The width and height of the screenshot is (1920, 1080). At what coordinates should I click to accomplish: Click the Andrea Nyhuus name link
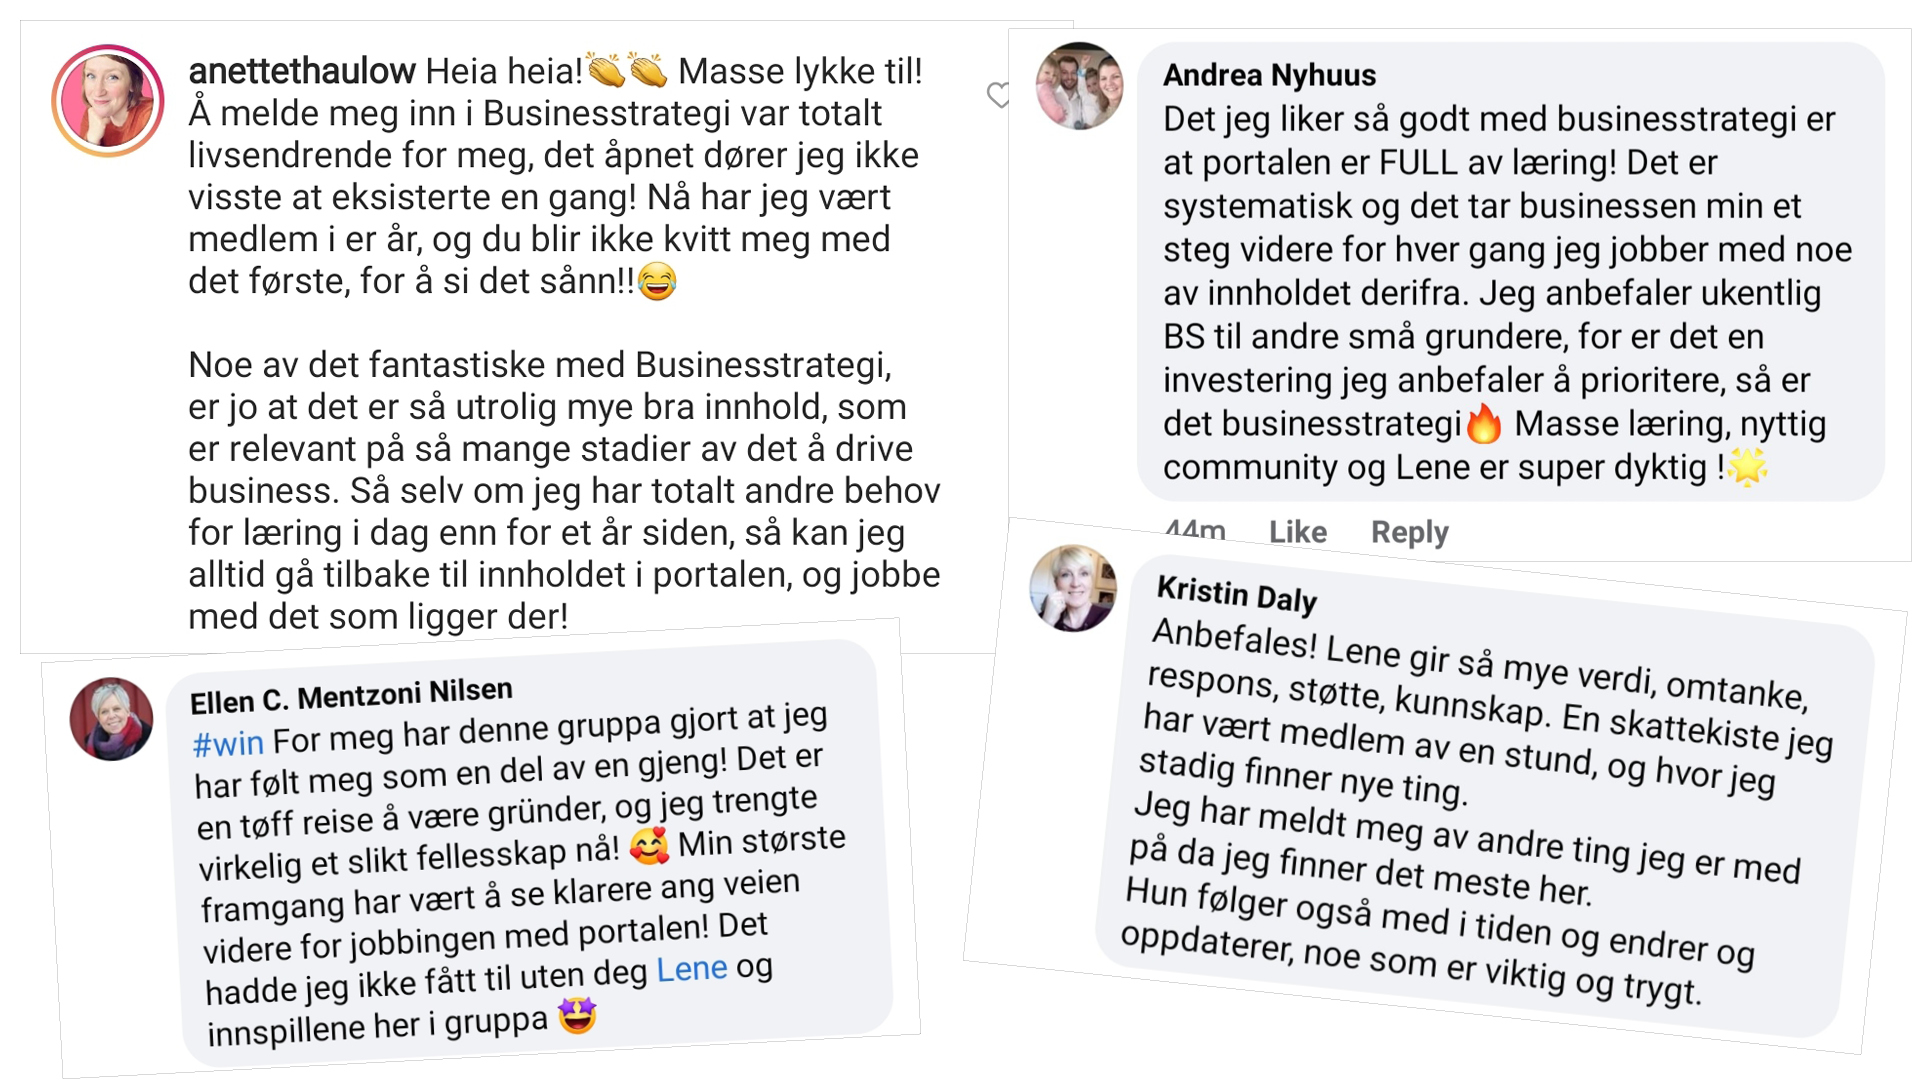point(1269,75)
